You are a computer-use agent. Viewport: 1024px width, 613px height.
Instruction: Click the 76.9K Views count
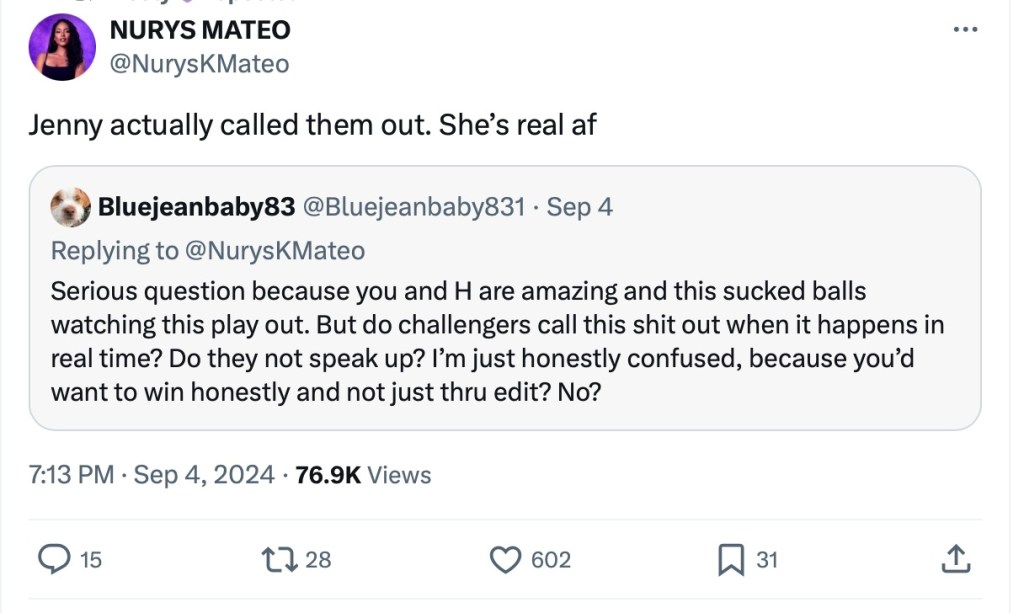[364, 475]
